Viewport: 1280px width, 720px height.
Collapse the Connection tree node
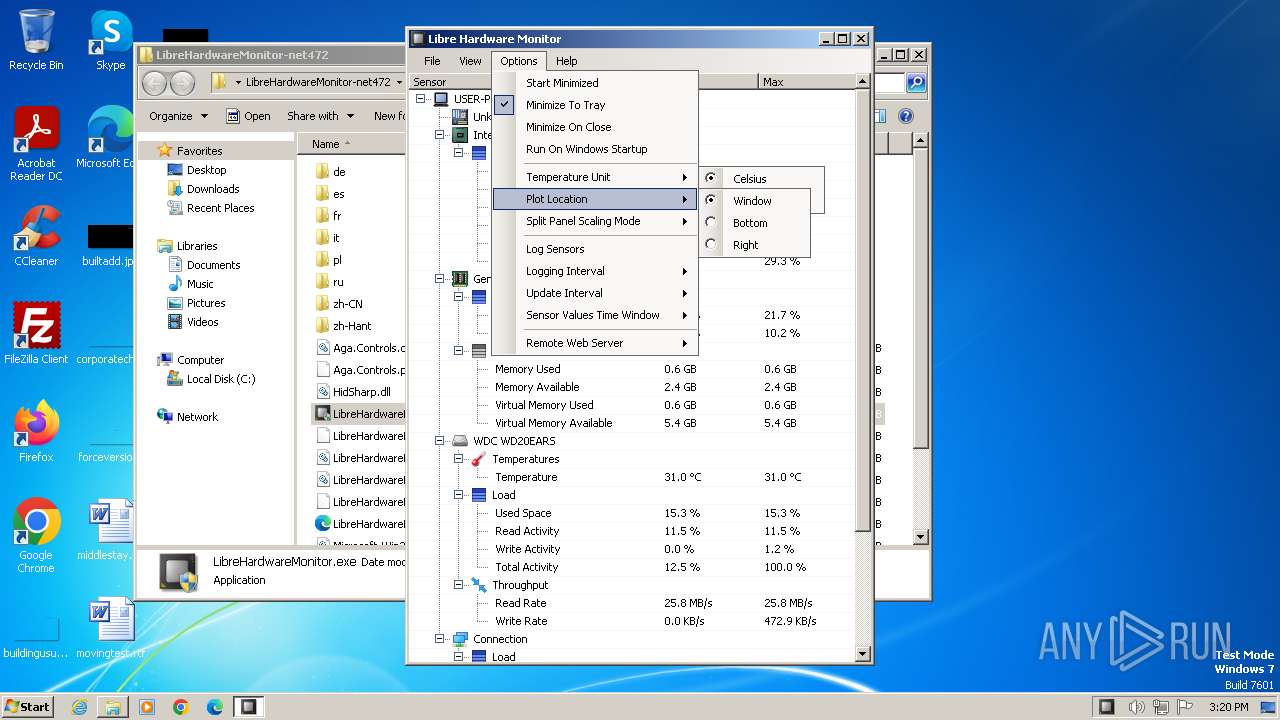pos(440,639)
